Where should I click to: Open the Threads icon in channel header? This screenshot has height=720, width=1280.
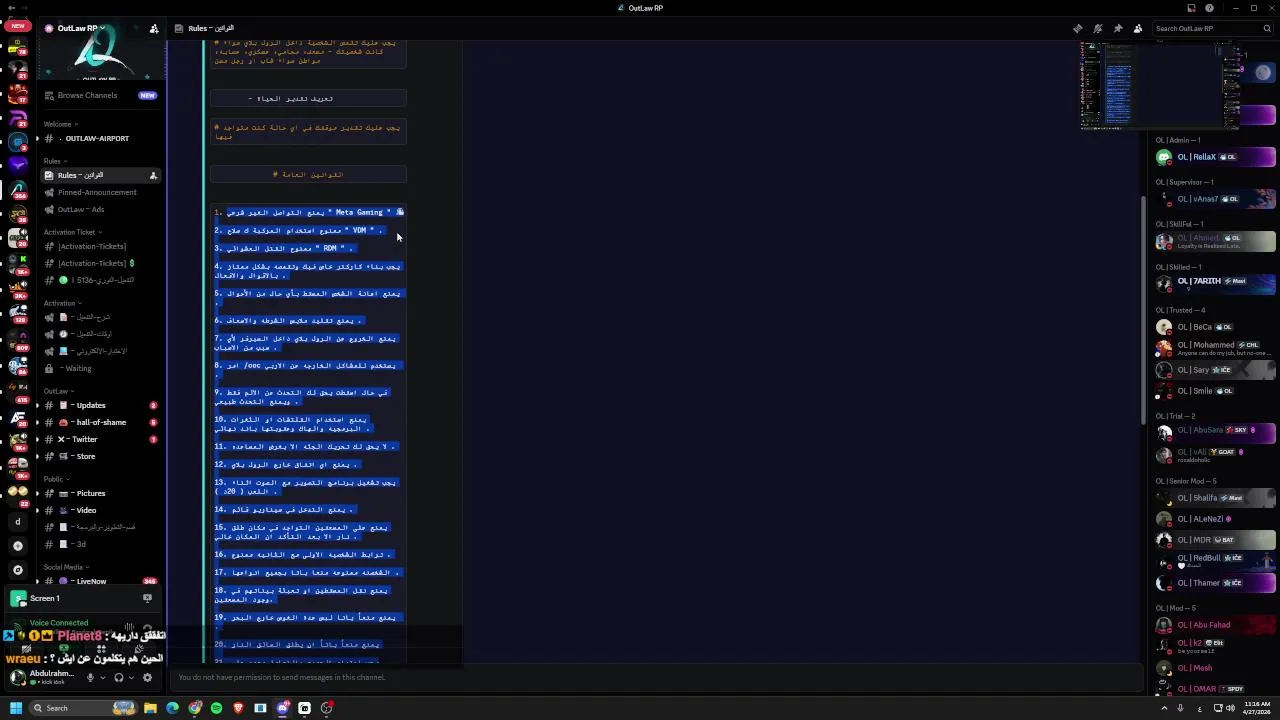(1078, 28)
